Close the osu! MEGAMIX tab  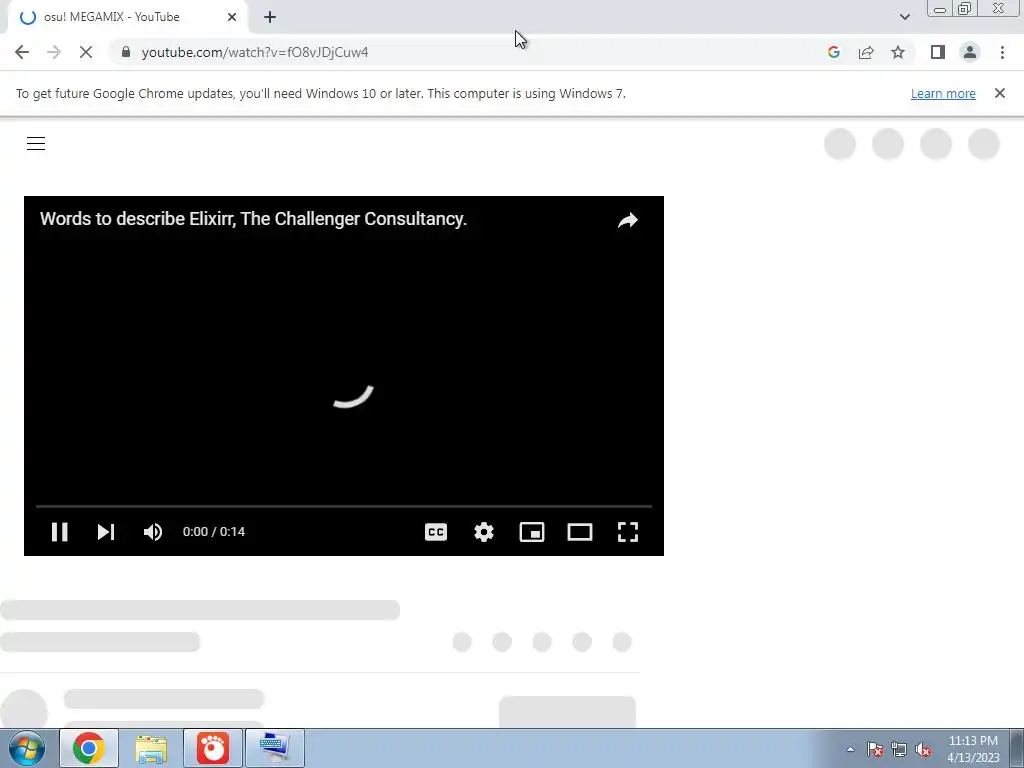click(x=232, y=17)
